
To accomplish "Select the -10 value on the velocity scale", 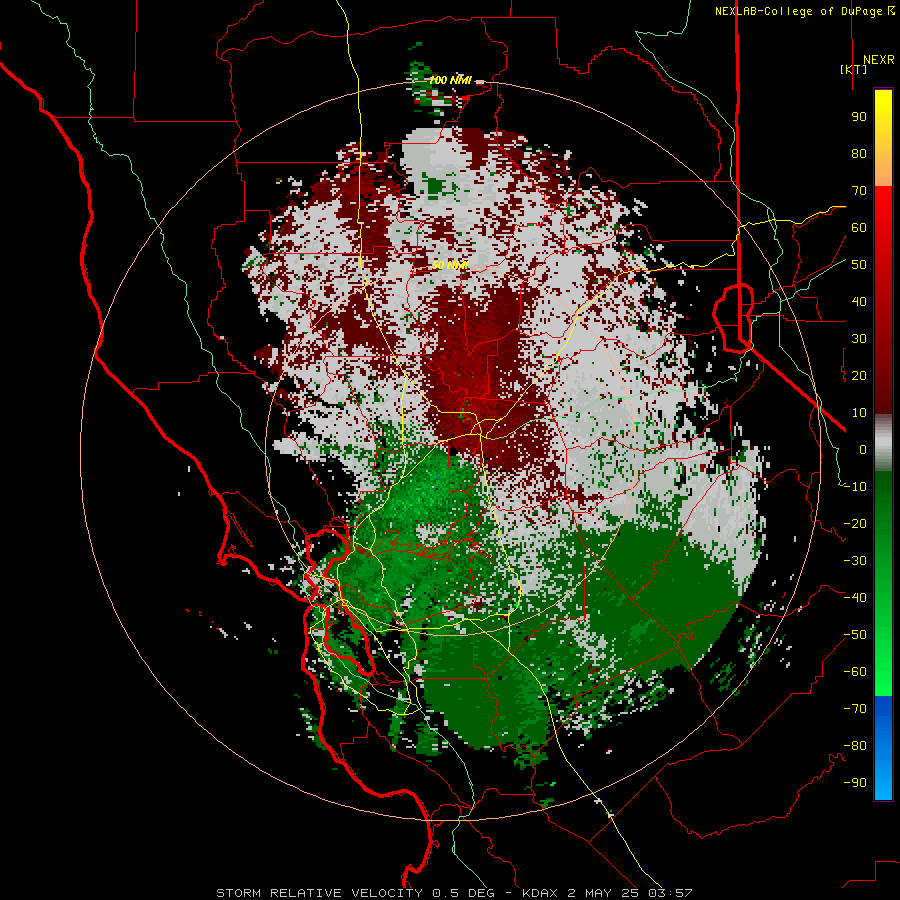I will [x=855, y=487].
